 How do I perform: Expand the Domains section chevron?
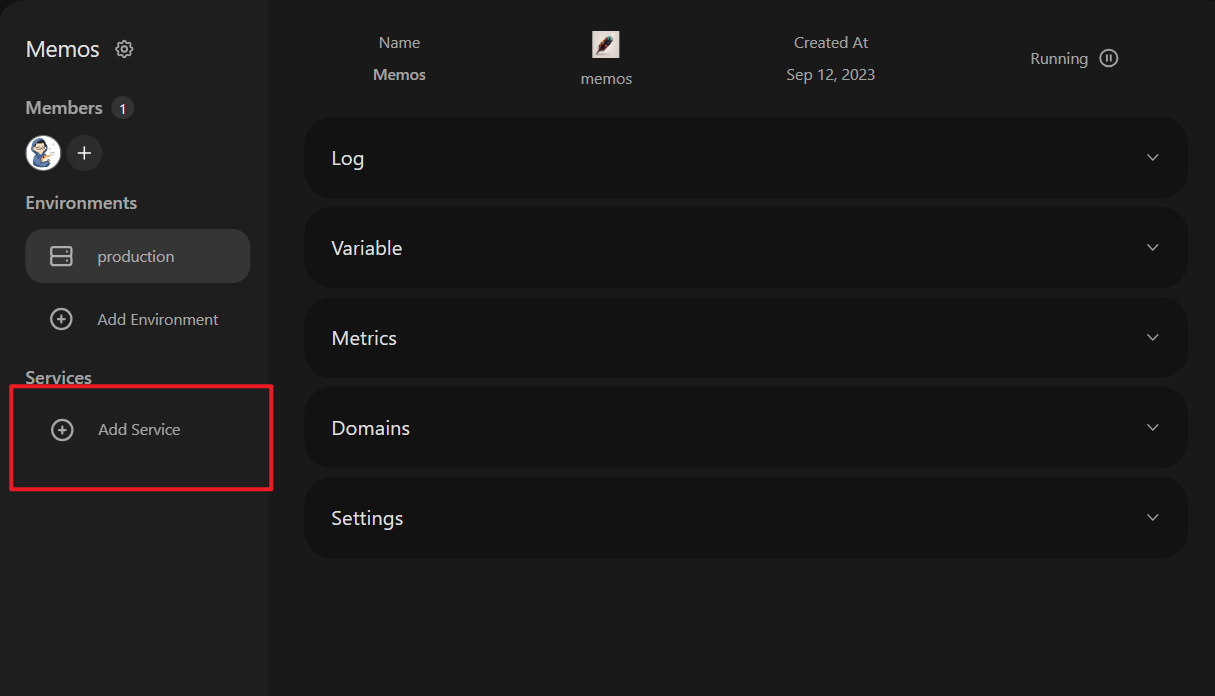click(x=1153, y=427)
